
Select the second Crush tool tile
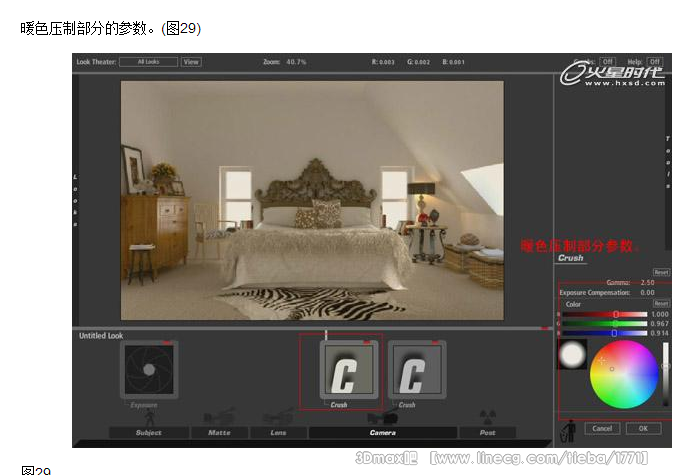(417, 370)
